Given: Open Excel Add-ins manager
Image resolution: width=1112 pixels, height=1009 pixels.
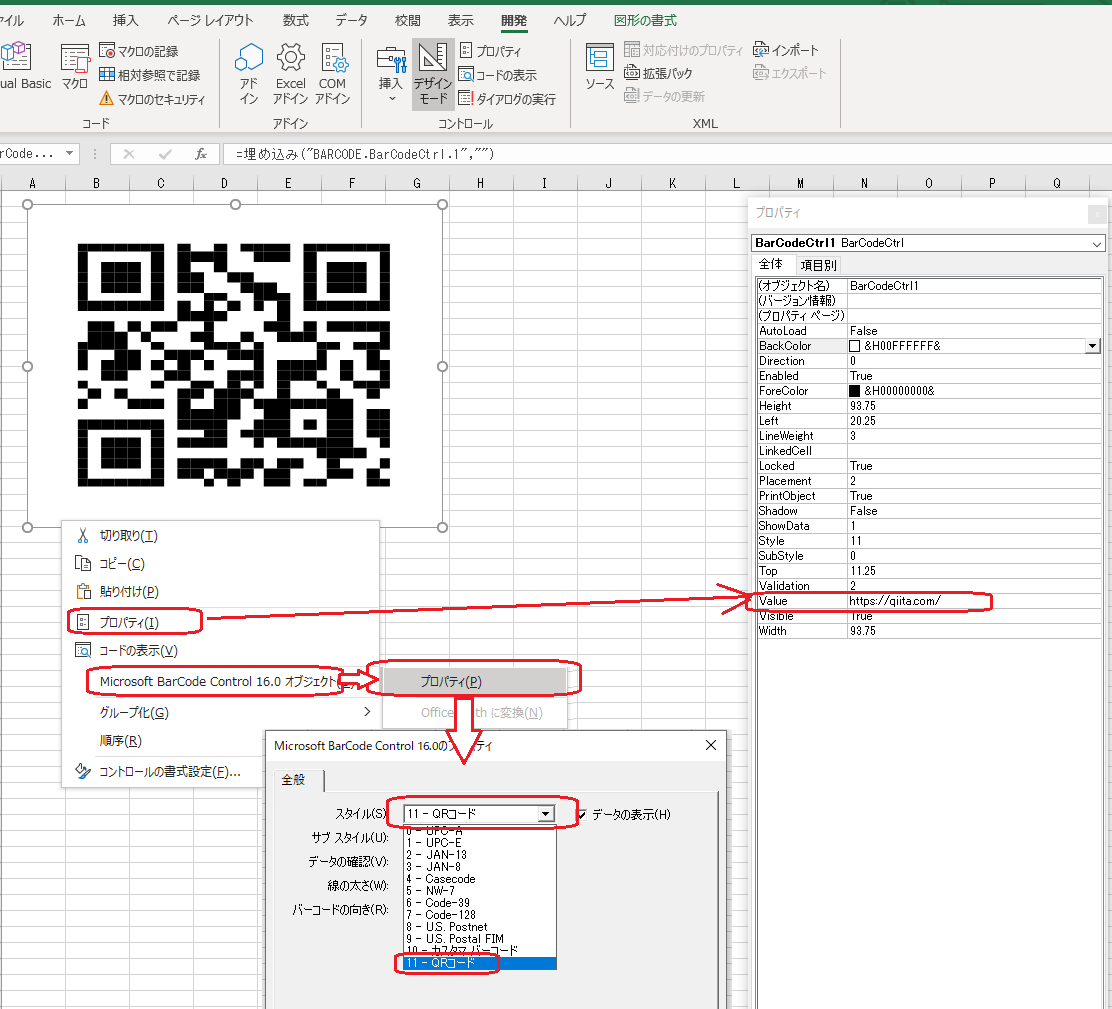Looking at the screenshot, I should click(x=291, y=74).
